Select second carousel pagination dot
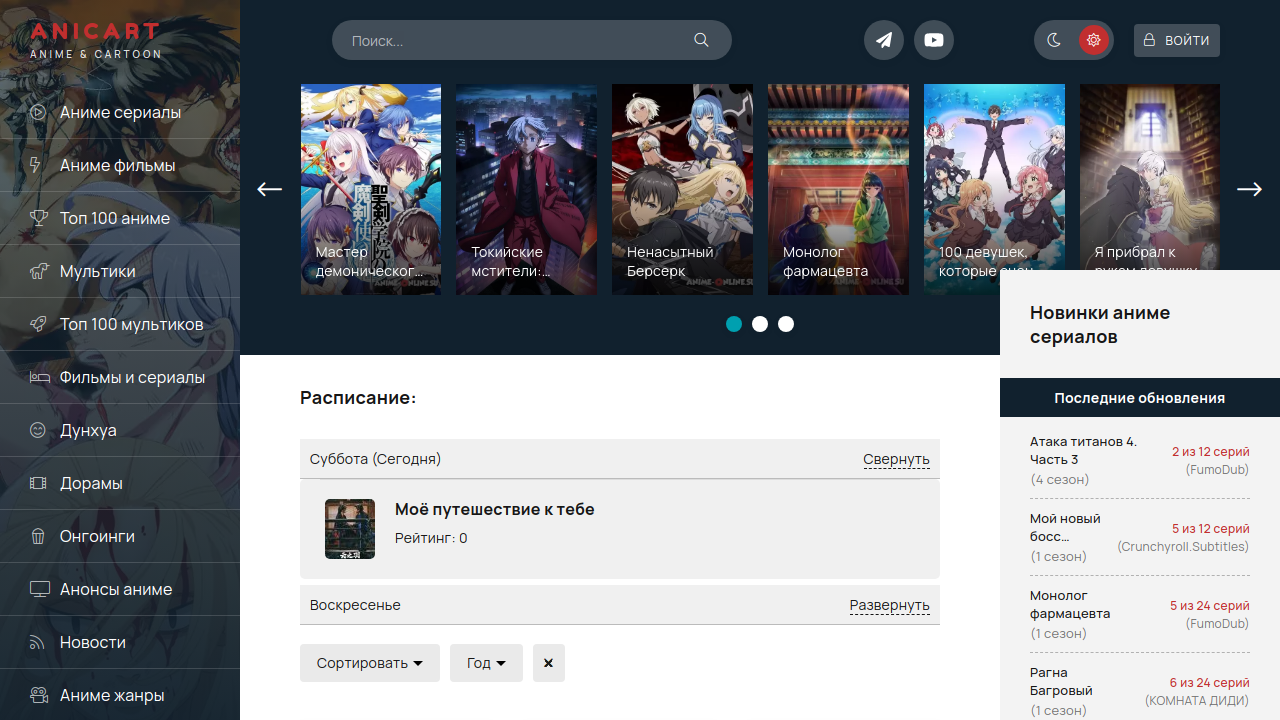Viewport: 1280px width, 720px height. 760,324
